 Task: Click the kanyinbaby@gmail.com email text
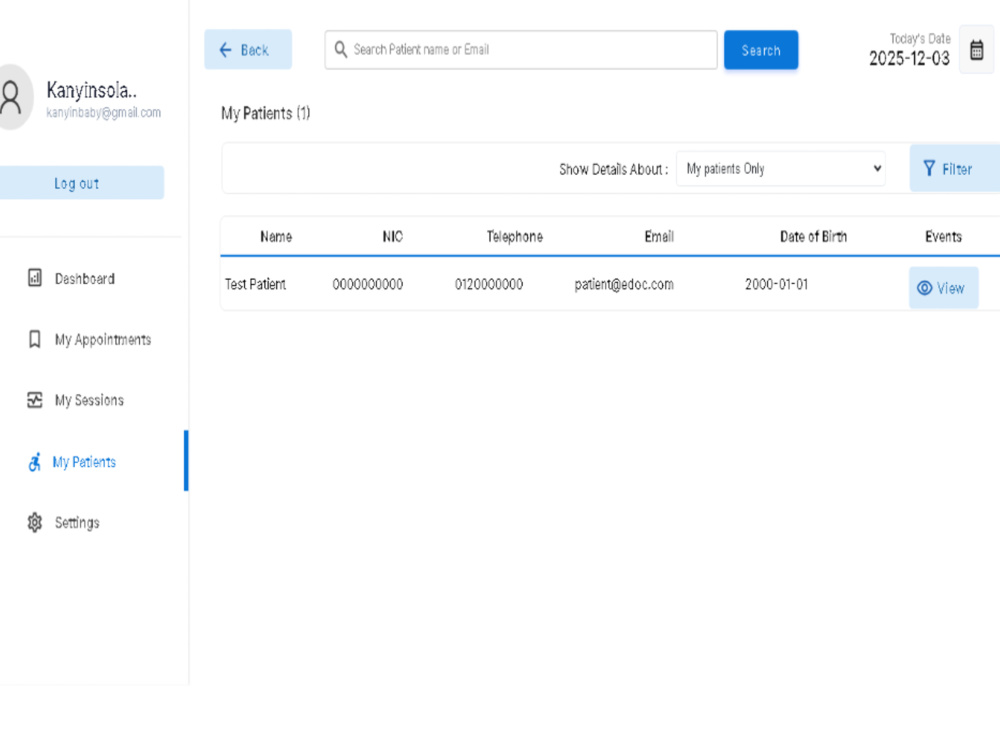[x=103, y=113]
